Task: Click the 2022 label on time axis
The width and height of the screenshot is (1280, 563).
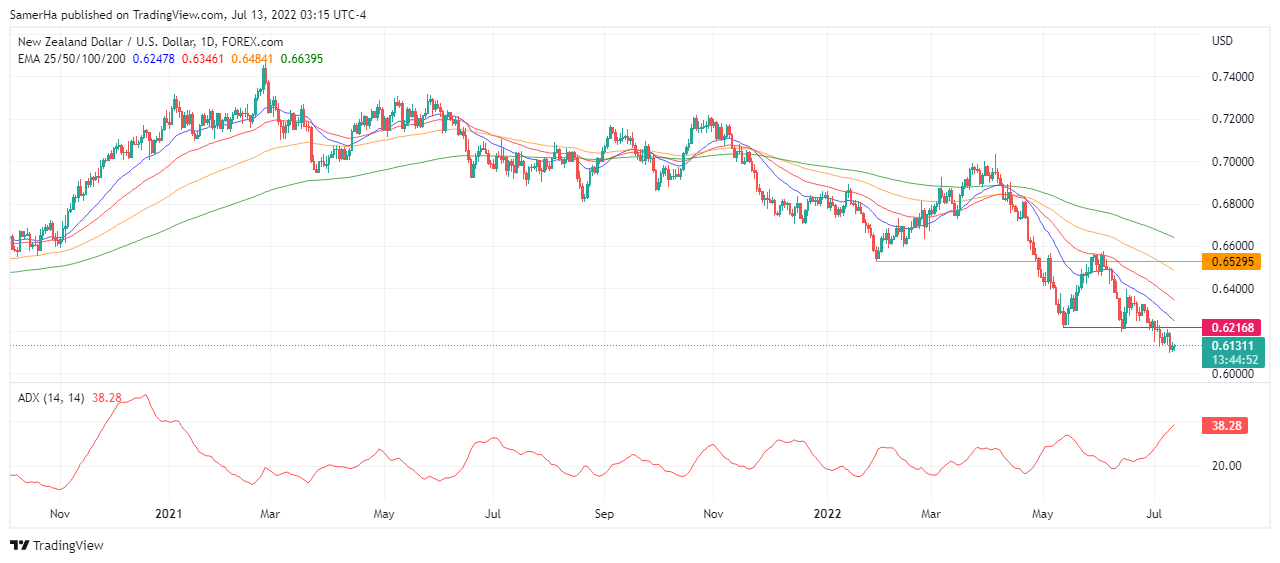Action: [826, 515]
